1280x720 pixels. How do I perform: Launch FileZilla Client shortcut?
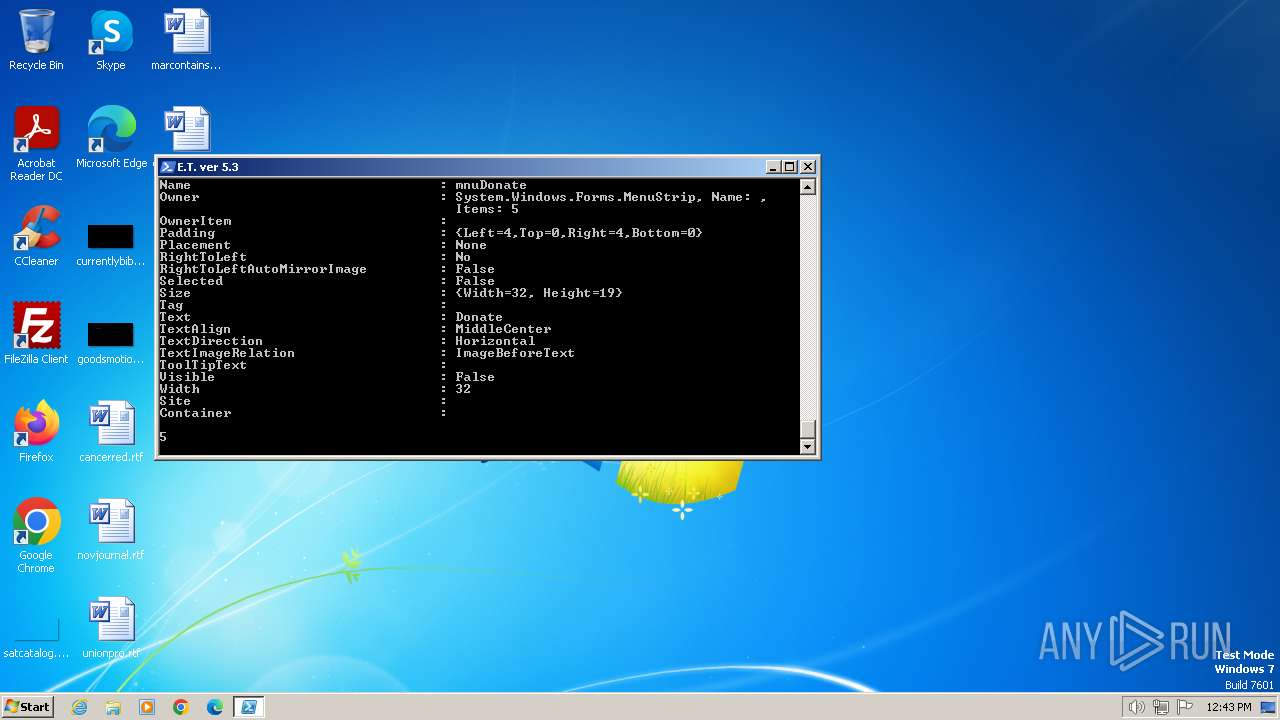pyautogui.click(x=36, y=334)
